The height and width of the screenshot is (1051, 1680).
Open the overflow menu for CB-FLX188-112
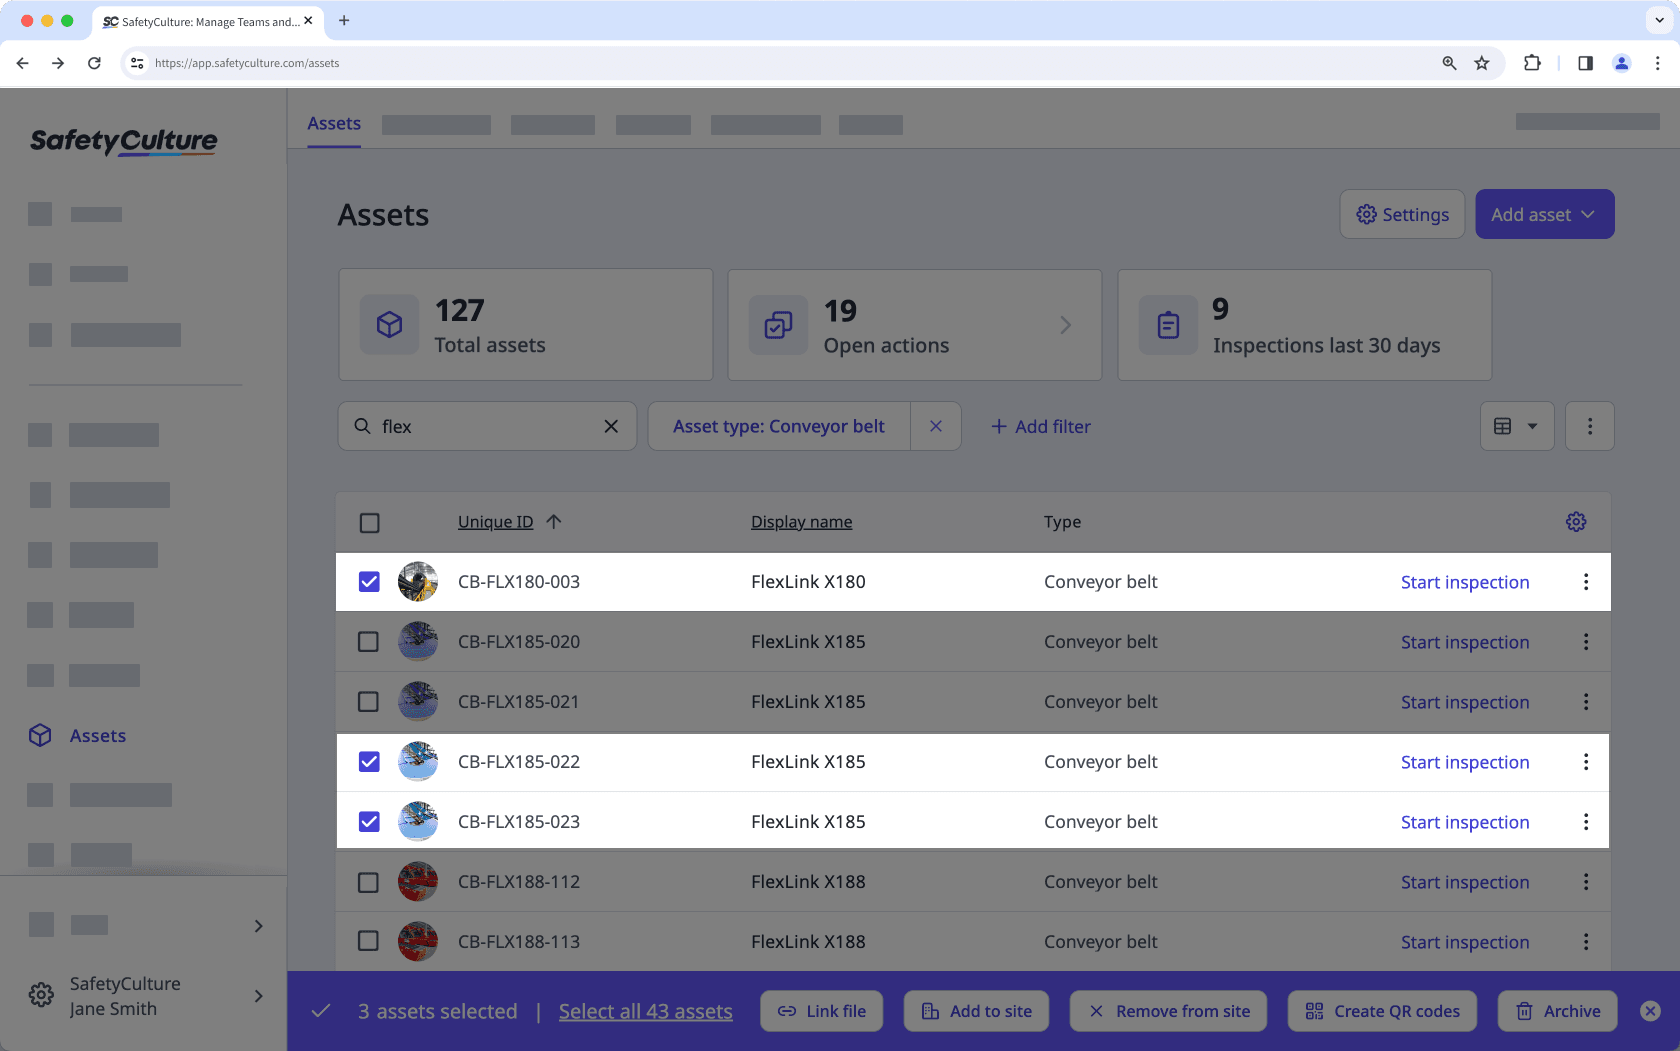[x=1585, y=881]
